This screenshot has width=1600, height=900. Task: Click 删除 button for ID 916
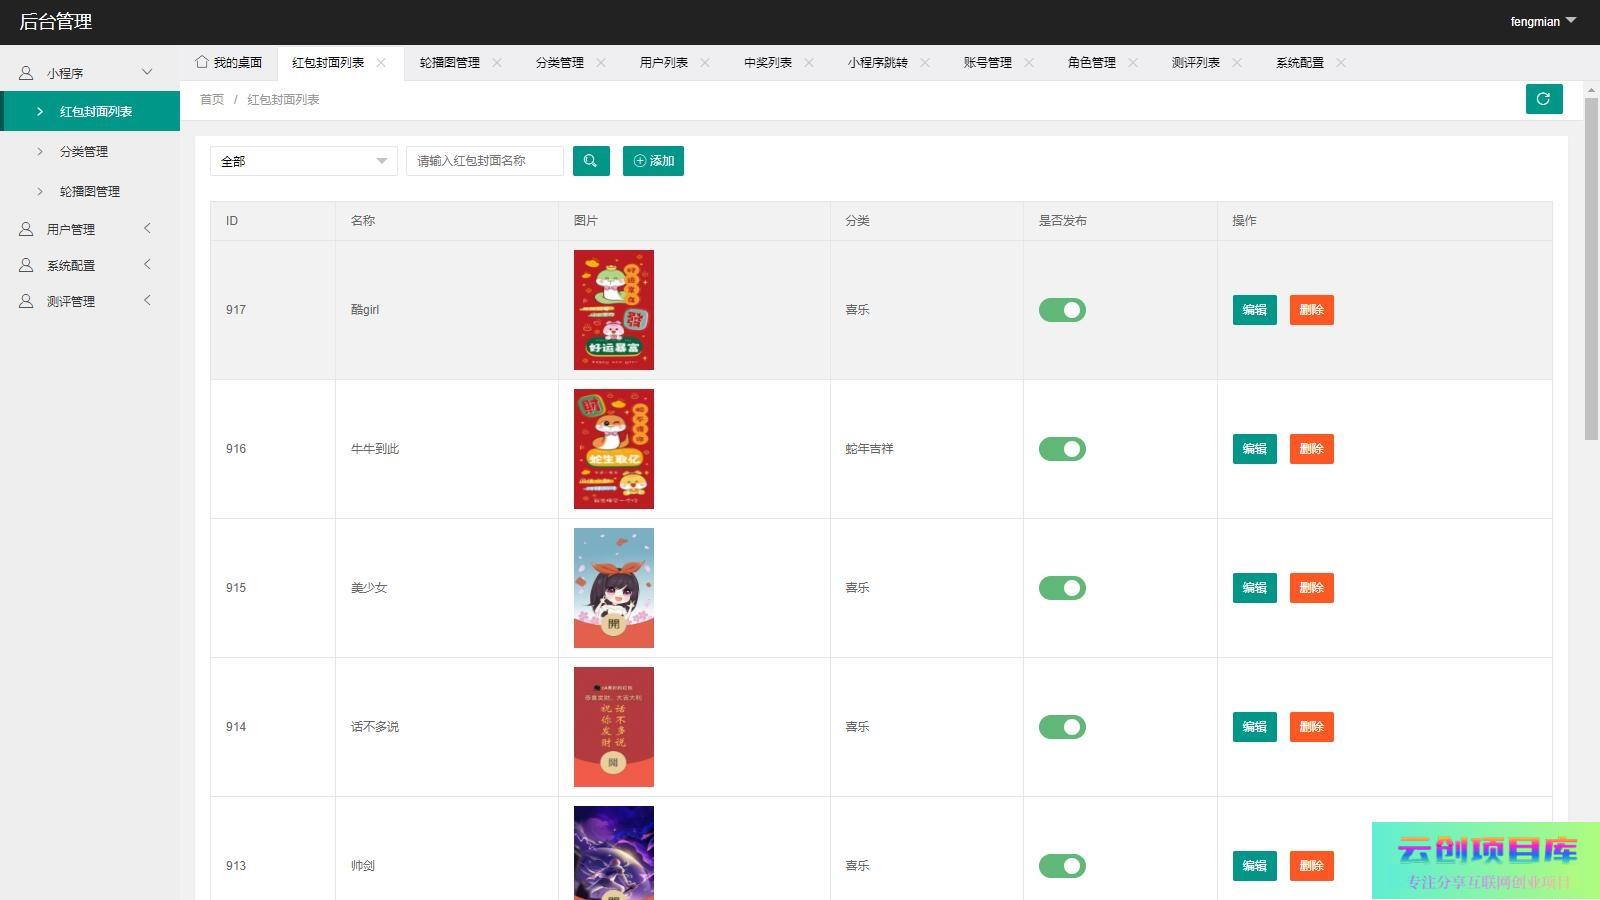(1311, 449)
